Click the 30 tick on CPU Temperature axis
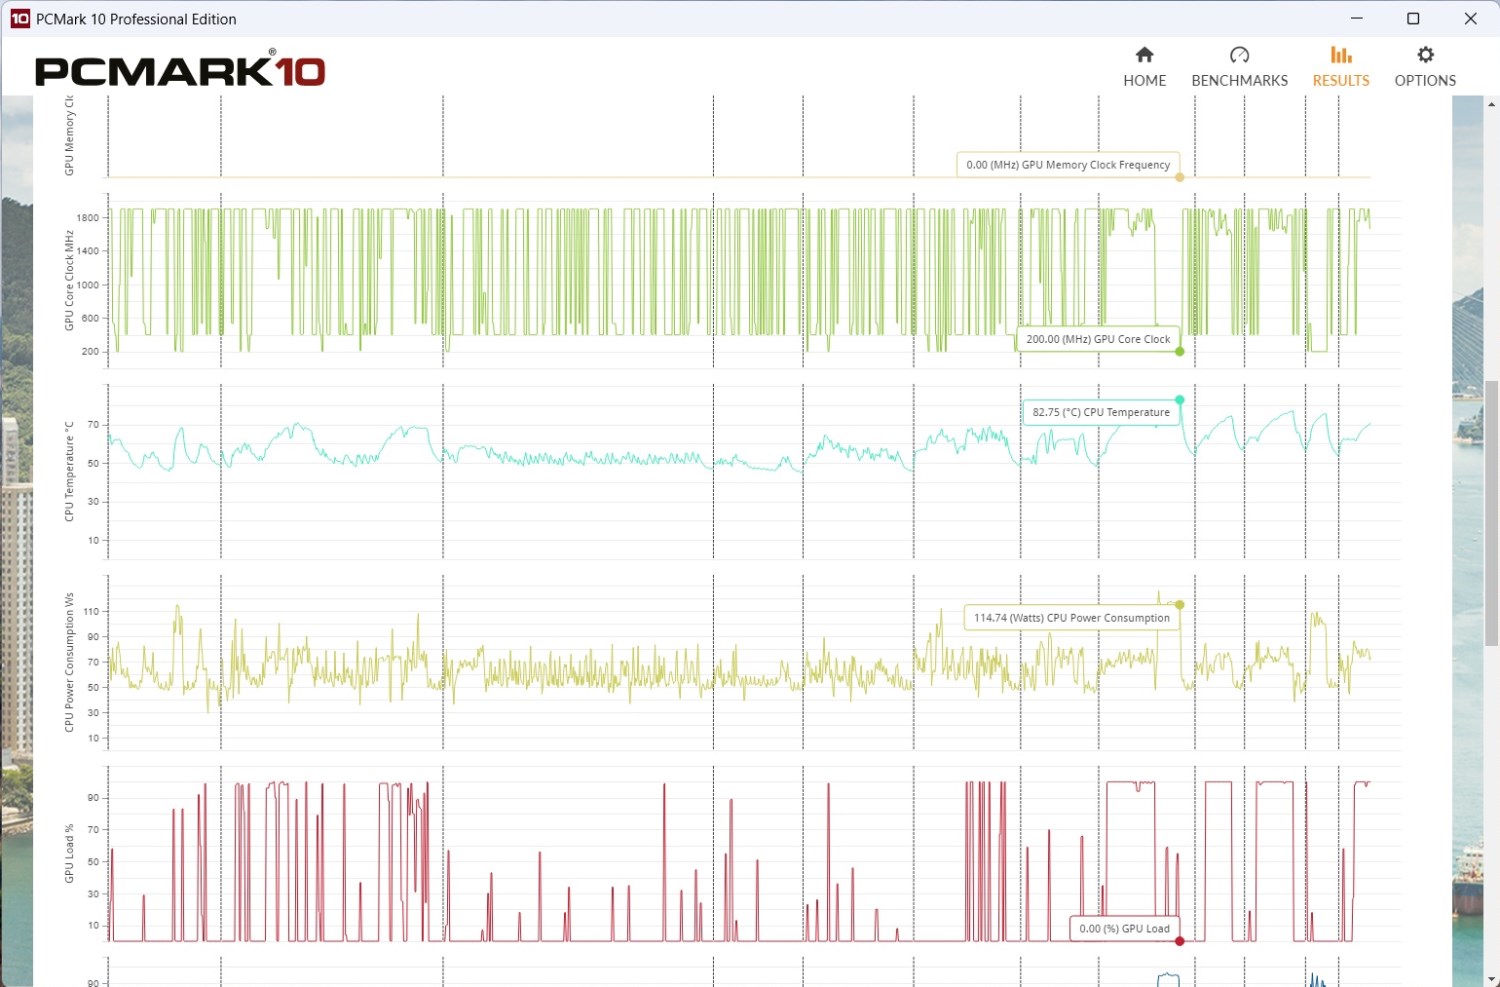 click(93, 502)
